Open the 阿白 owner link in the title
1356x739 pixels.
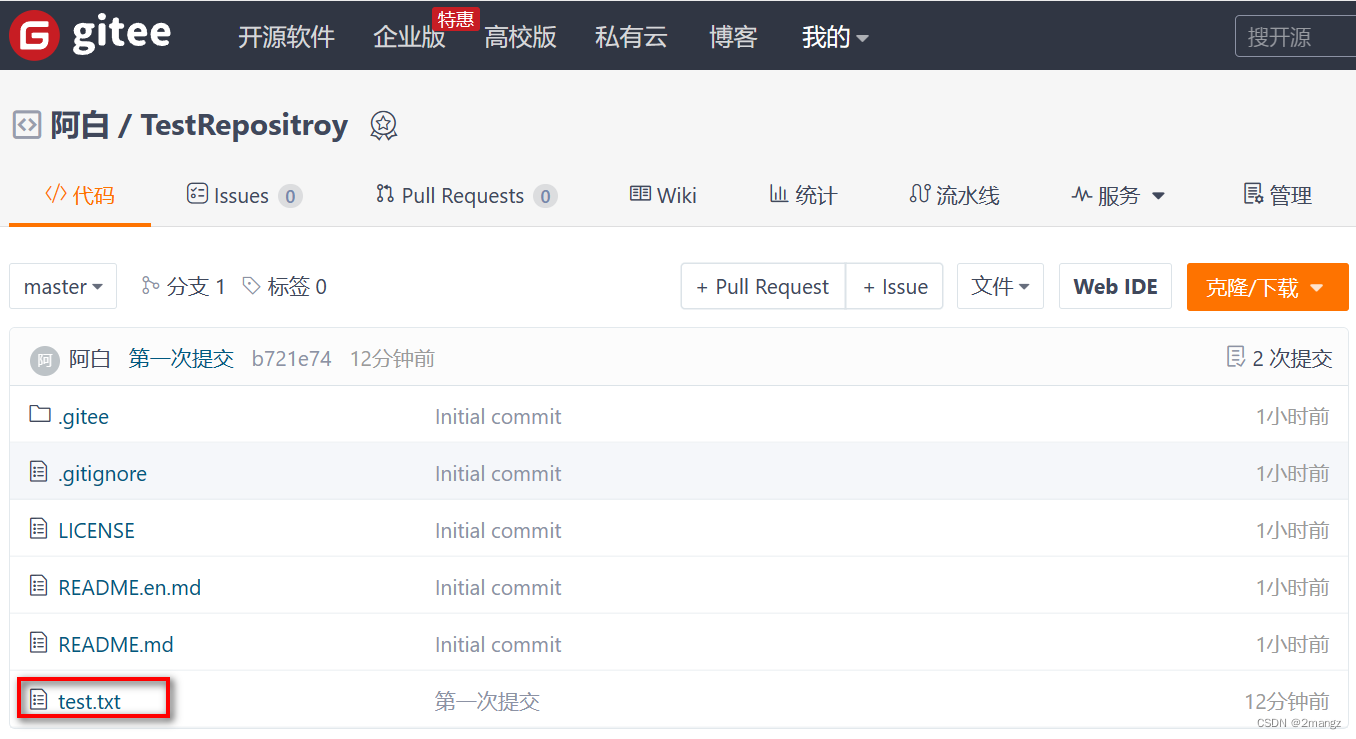coord(79,125)
